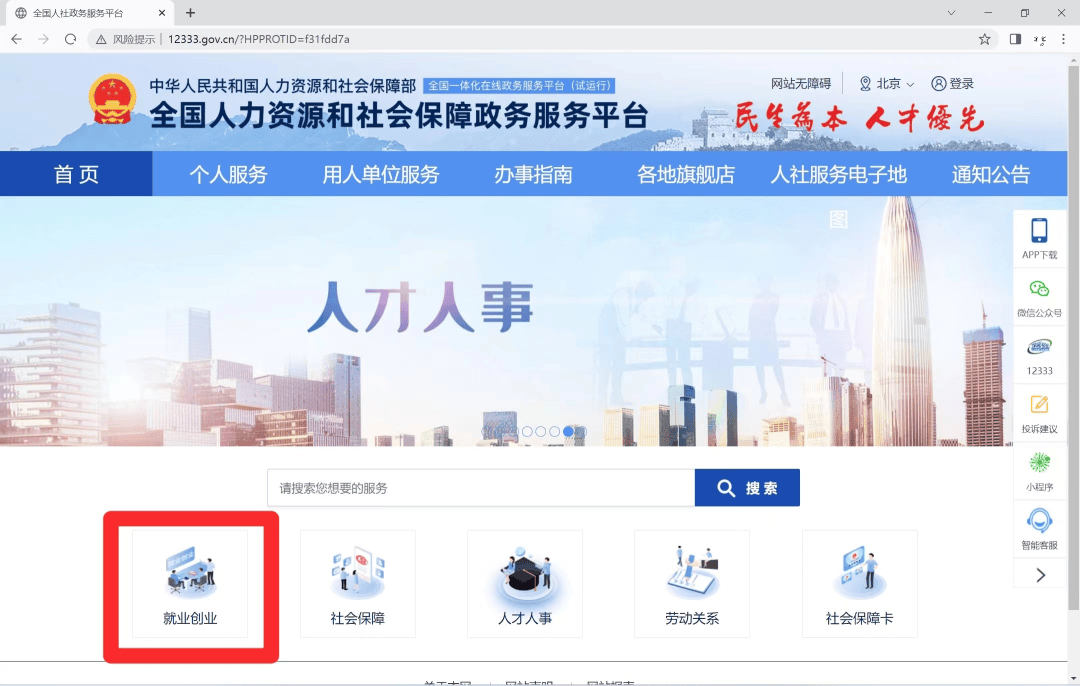Click the 登录 login link

[953, 84]
